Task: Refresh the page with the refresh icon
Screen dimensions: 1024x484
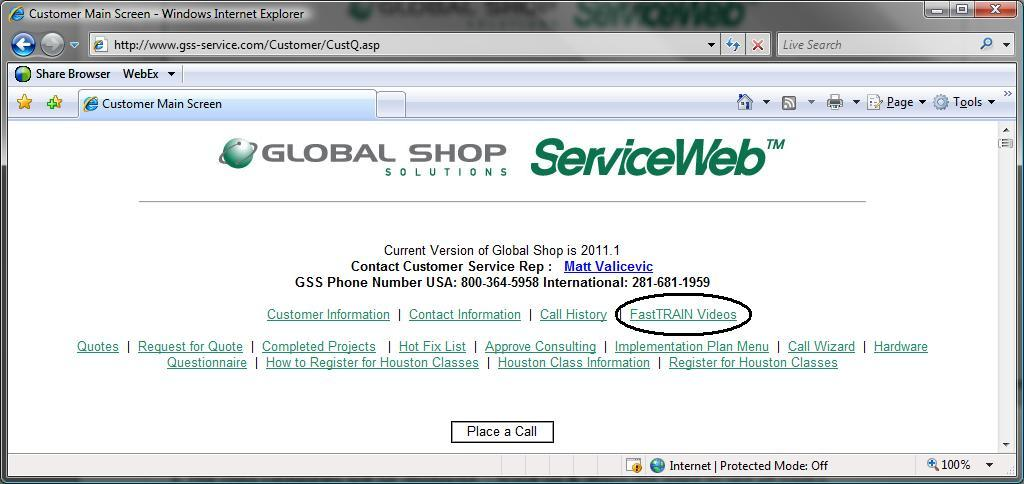Action: pos(733,45)
